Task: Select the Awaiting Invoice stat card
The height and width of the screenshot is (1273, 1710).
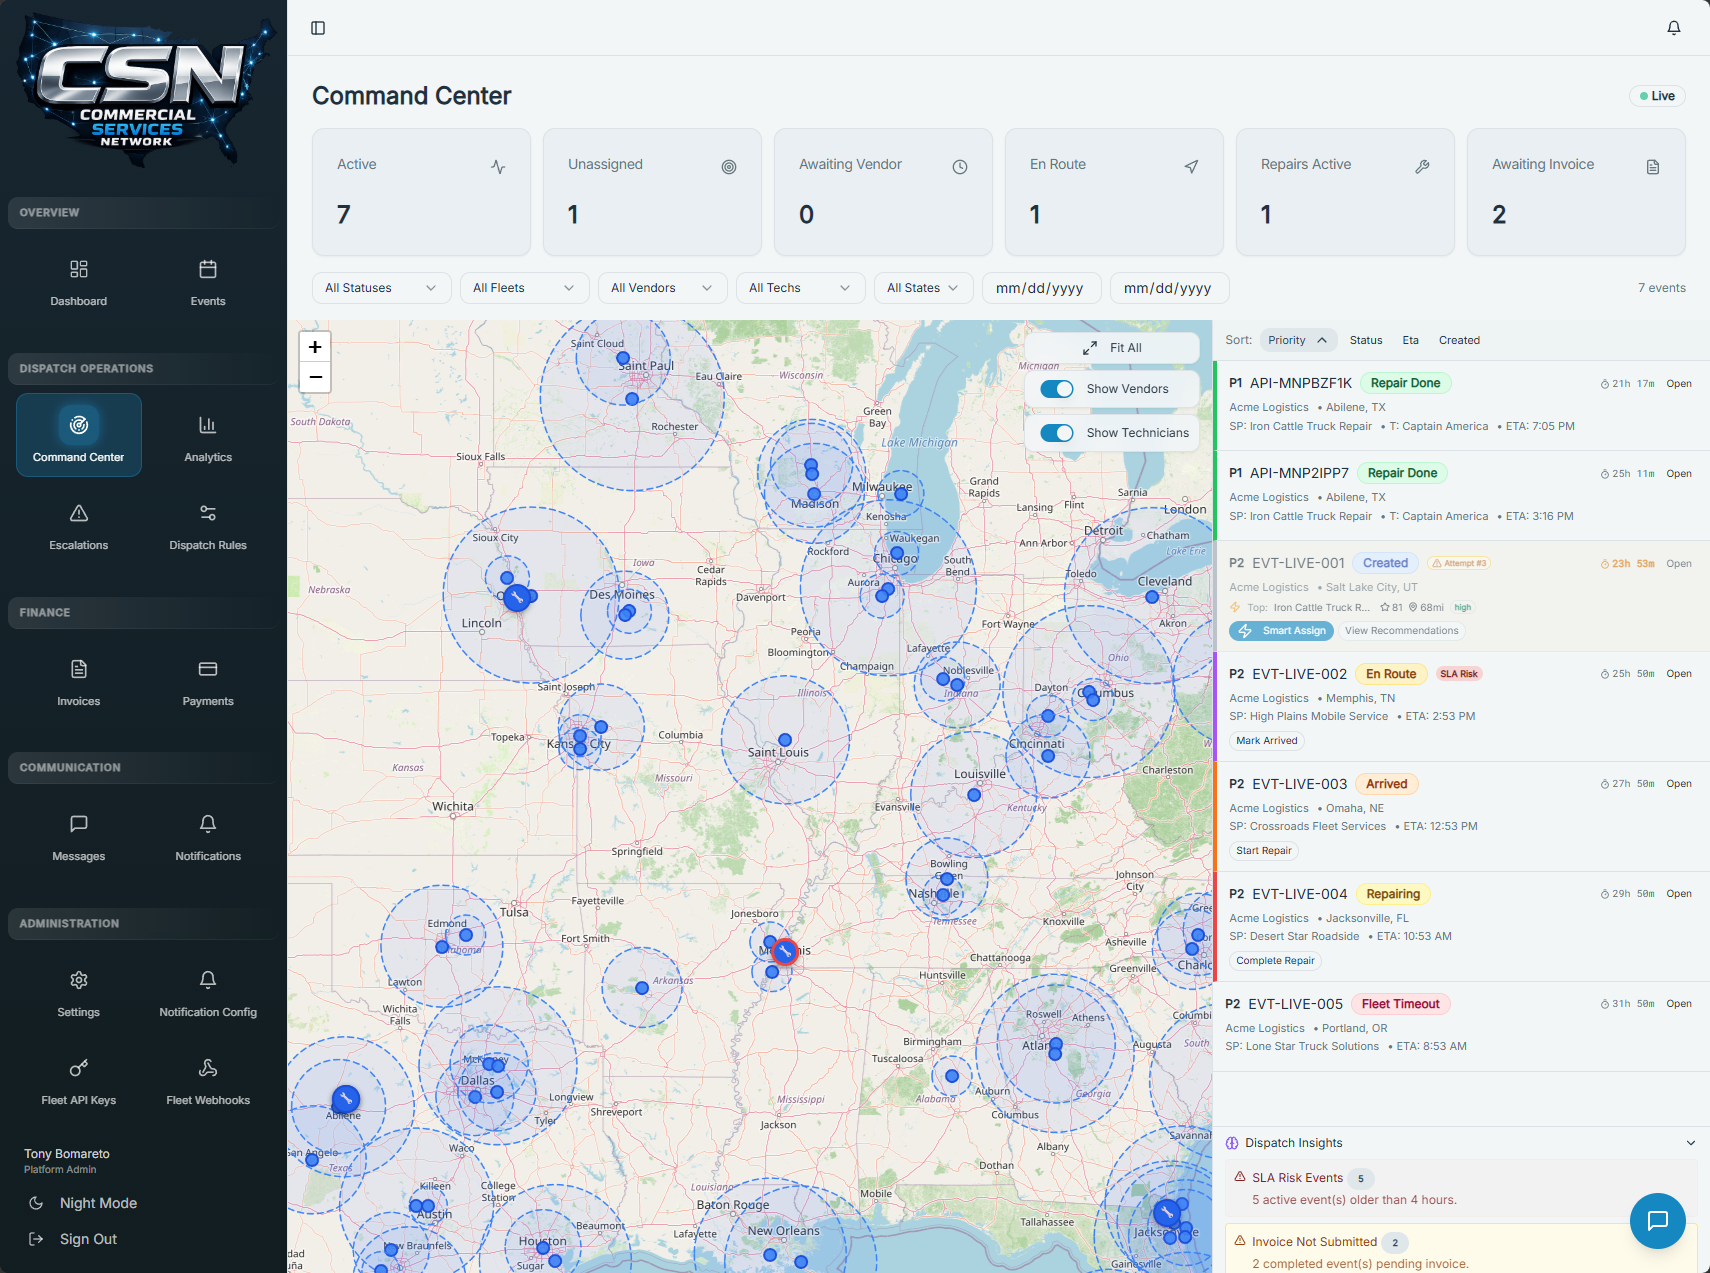Action: click(x=1576, y=191)
